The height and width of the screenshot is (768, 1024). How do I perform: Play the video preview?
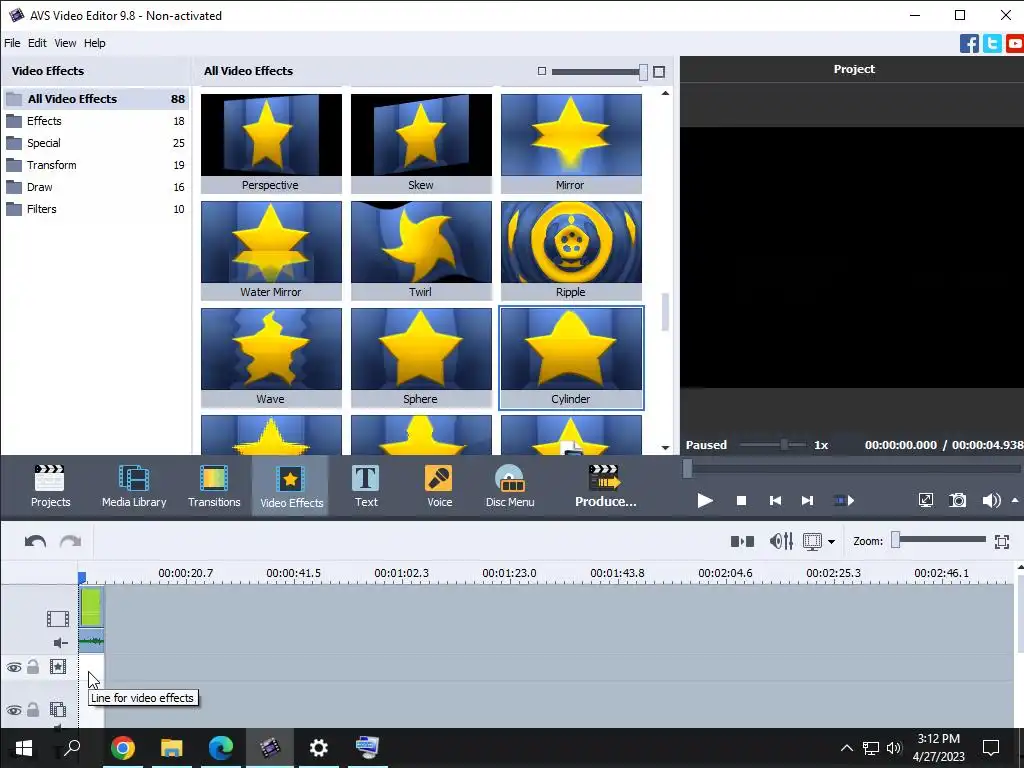[x=705, y=501]
